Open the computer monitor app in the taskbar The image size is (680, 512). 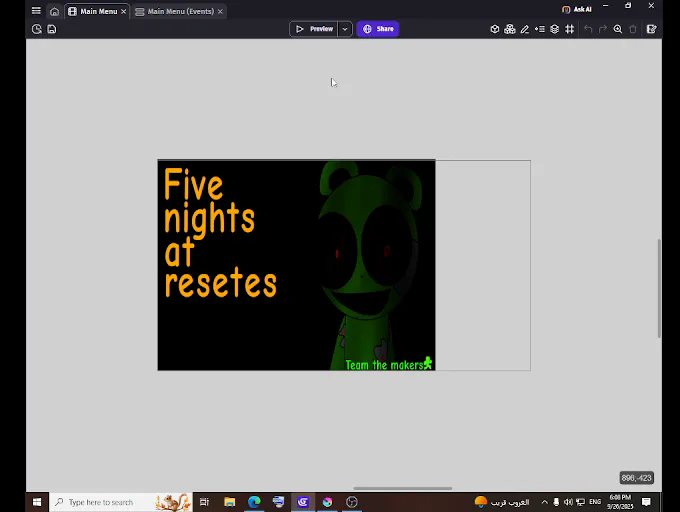[278, 502]
